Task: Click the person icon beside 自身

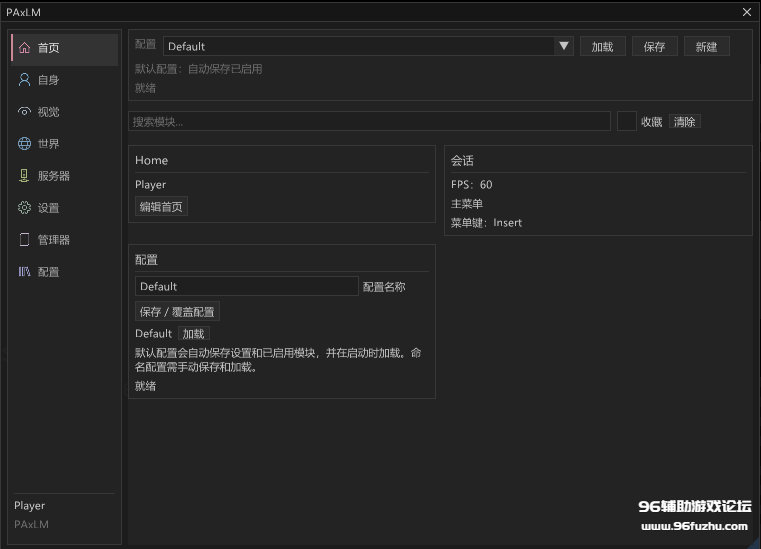Action: 24,80
